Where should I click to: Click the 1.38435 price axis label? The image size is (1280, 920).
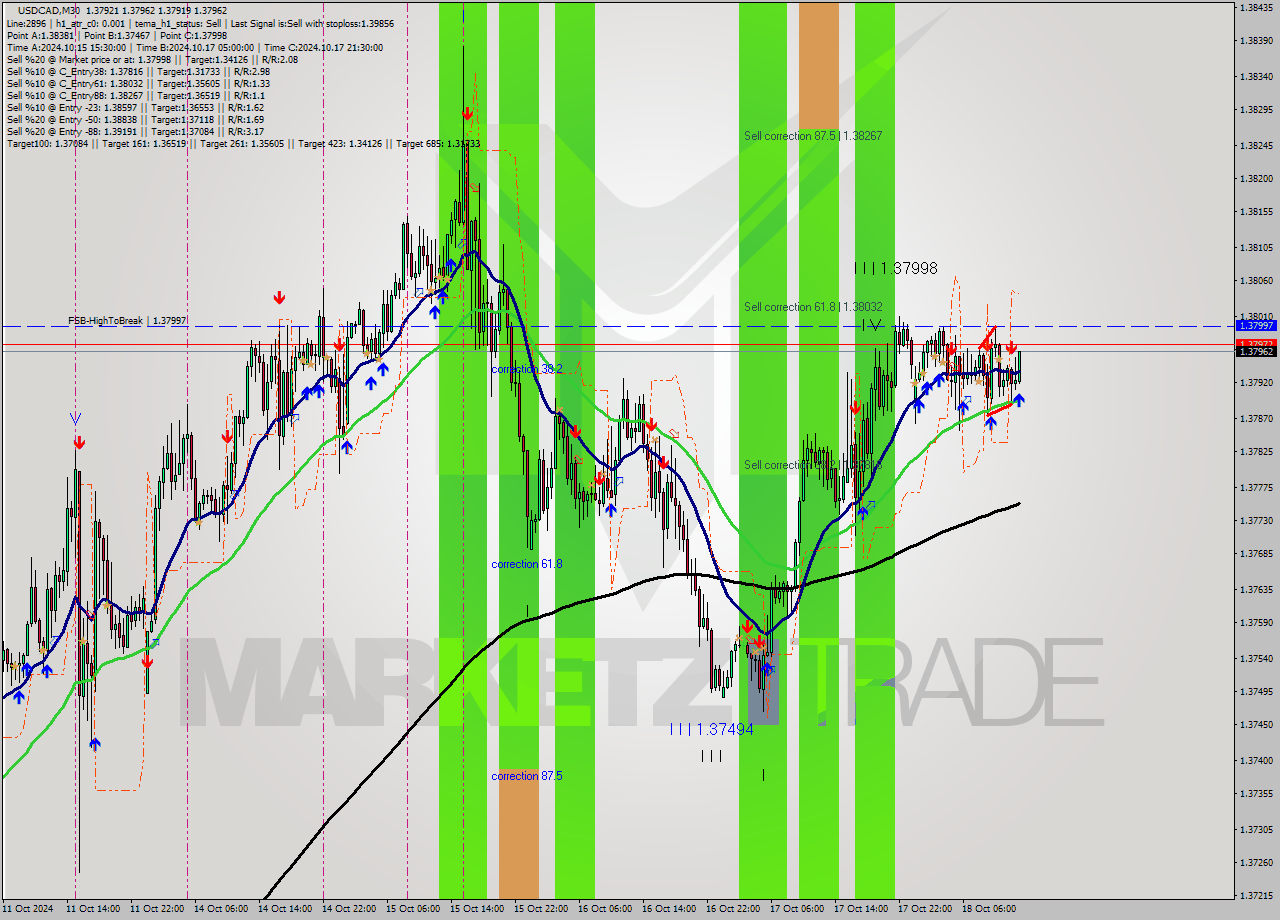point(1256,7)
